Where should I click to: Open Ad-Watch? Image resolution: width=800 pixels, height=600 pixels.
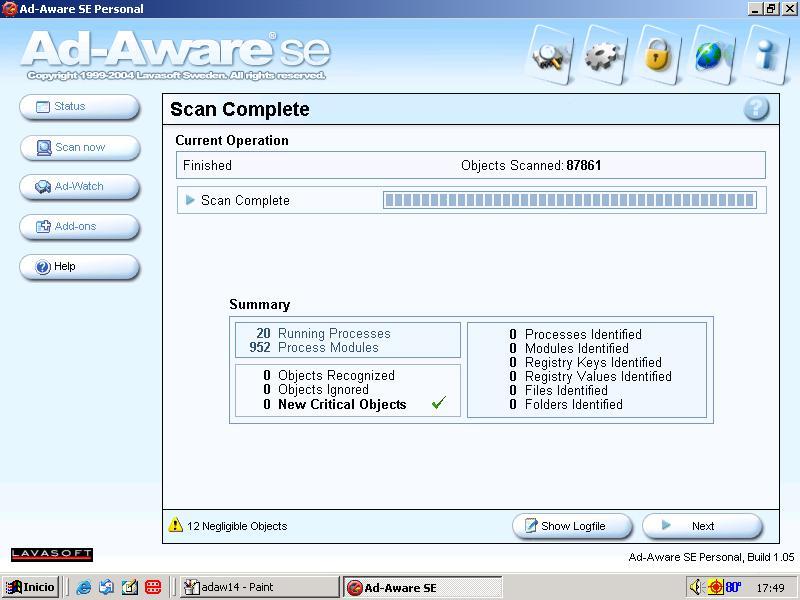tap(80, 187)
